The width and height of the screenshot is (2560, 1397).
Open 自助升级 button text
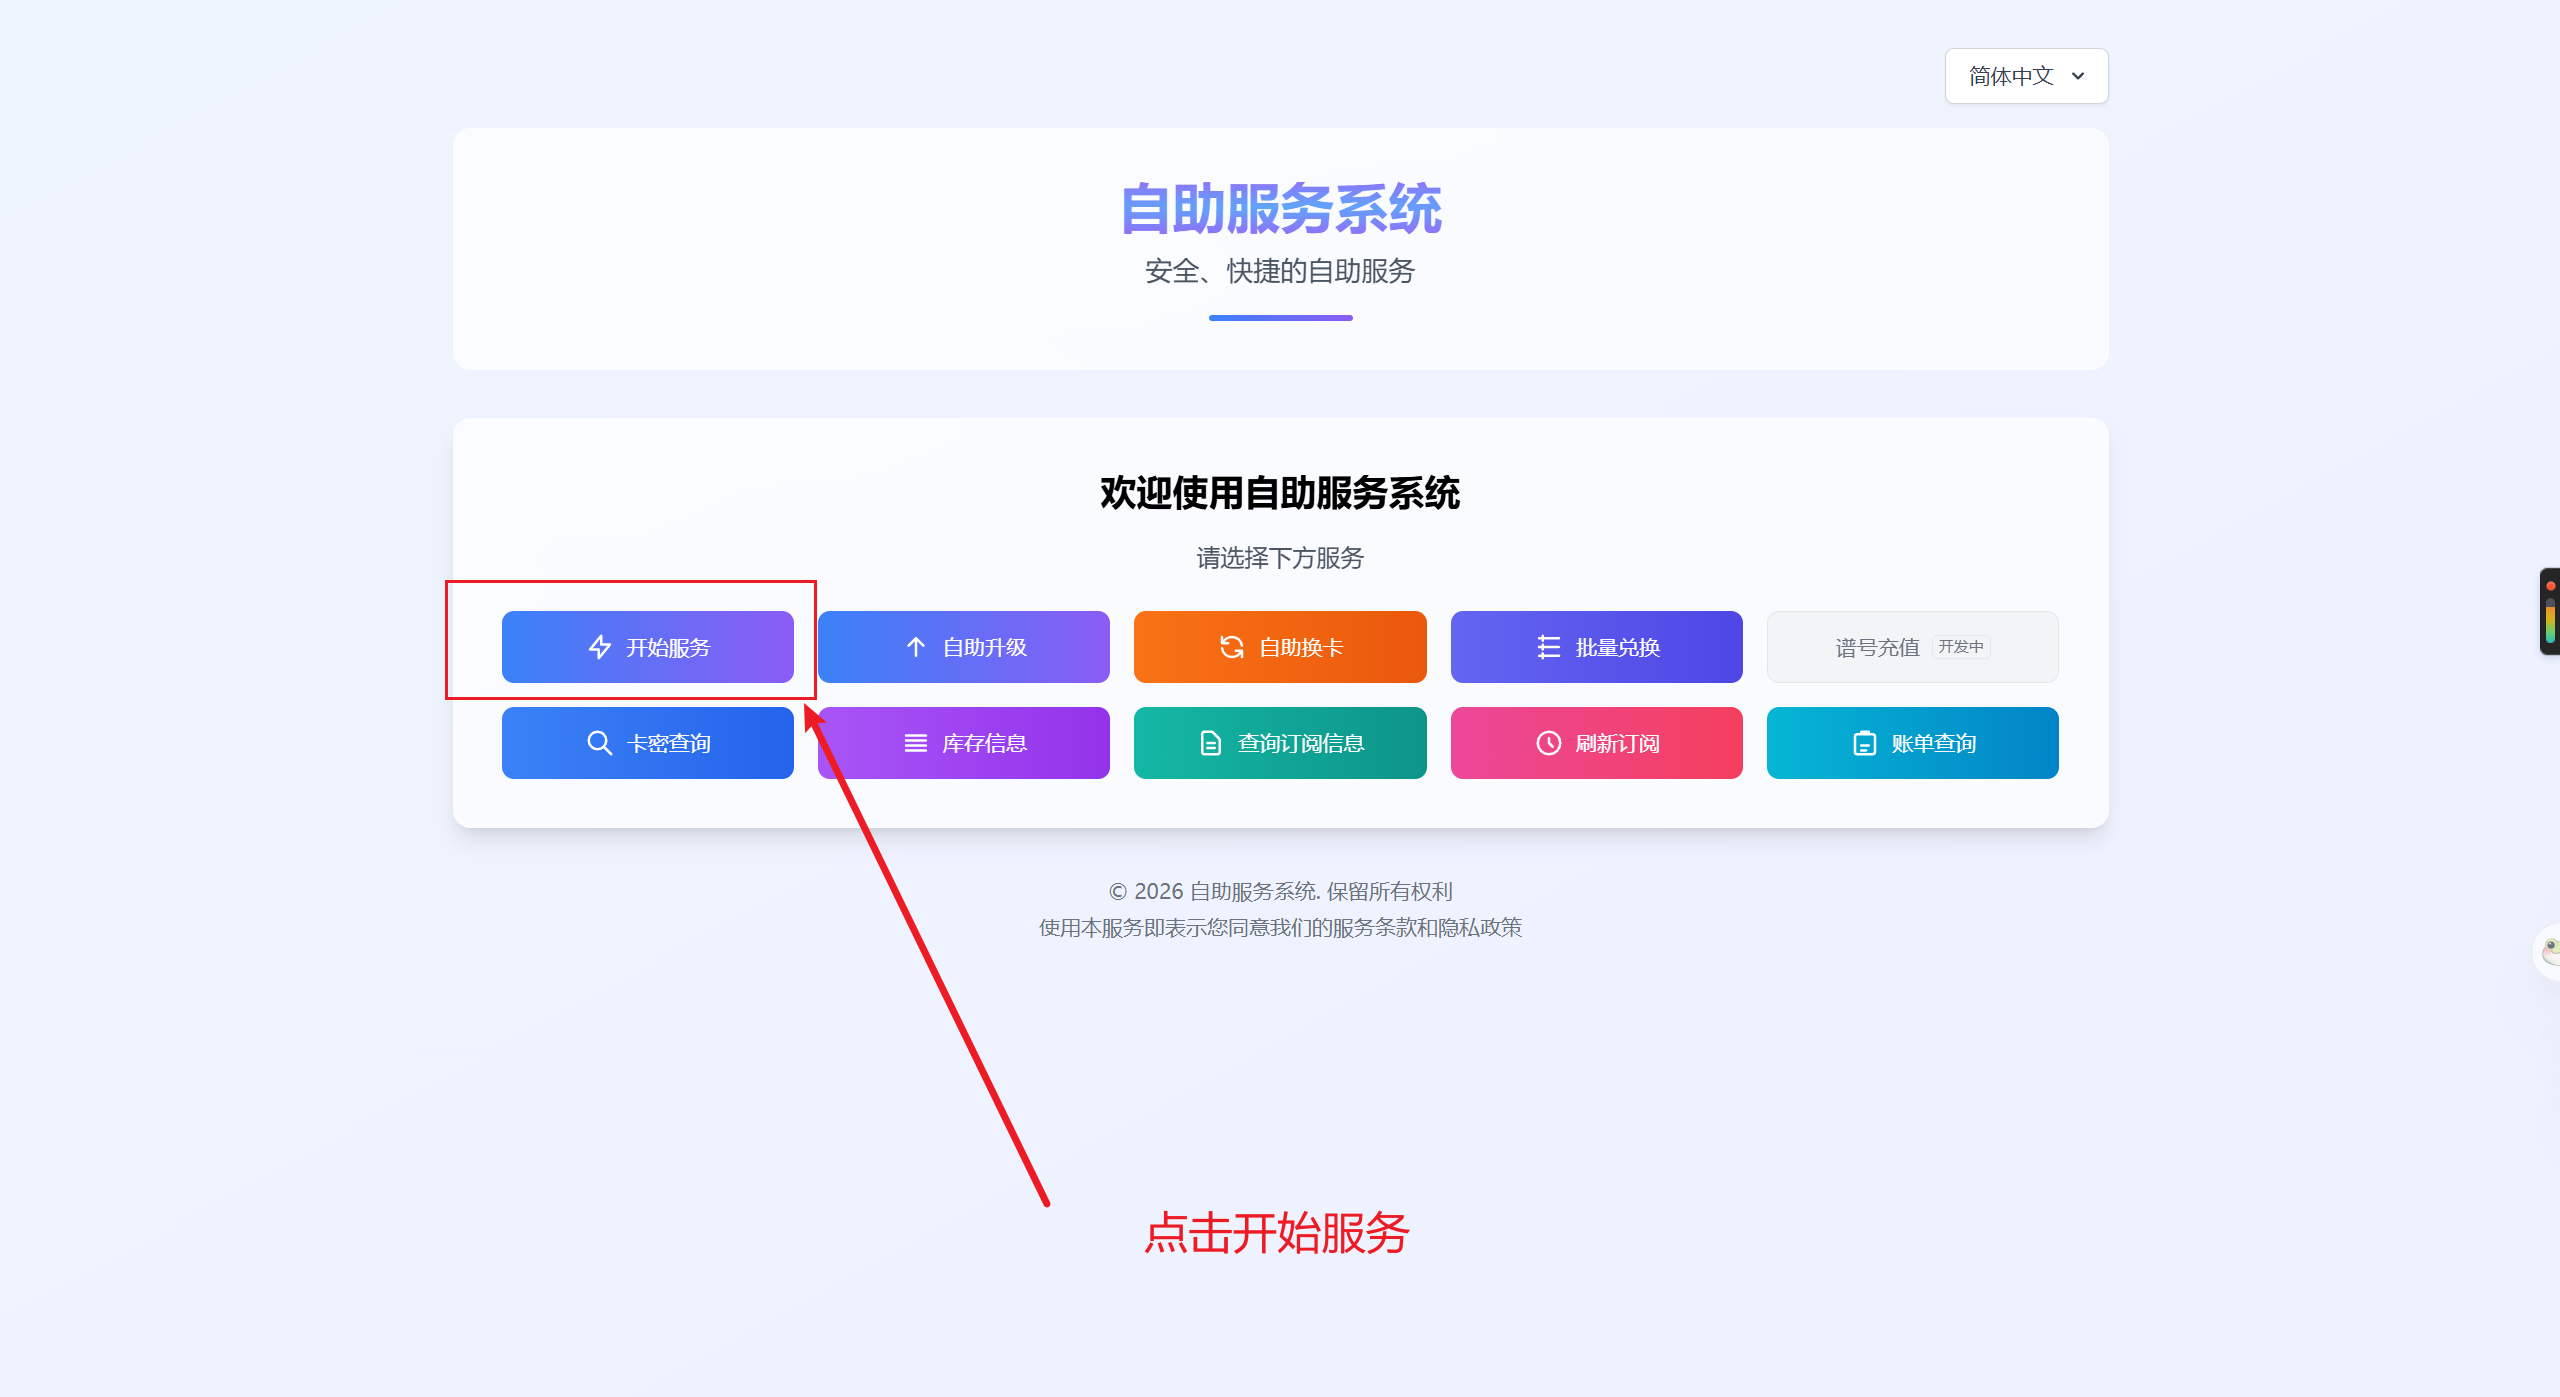click(x=985, y=647)
